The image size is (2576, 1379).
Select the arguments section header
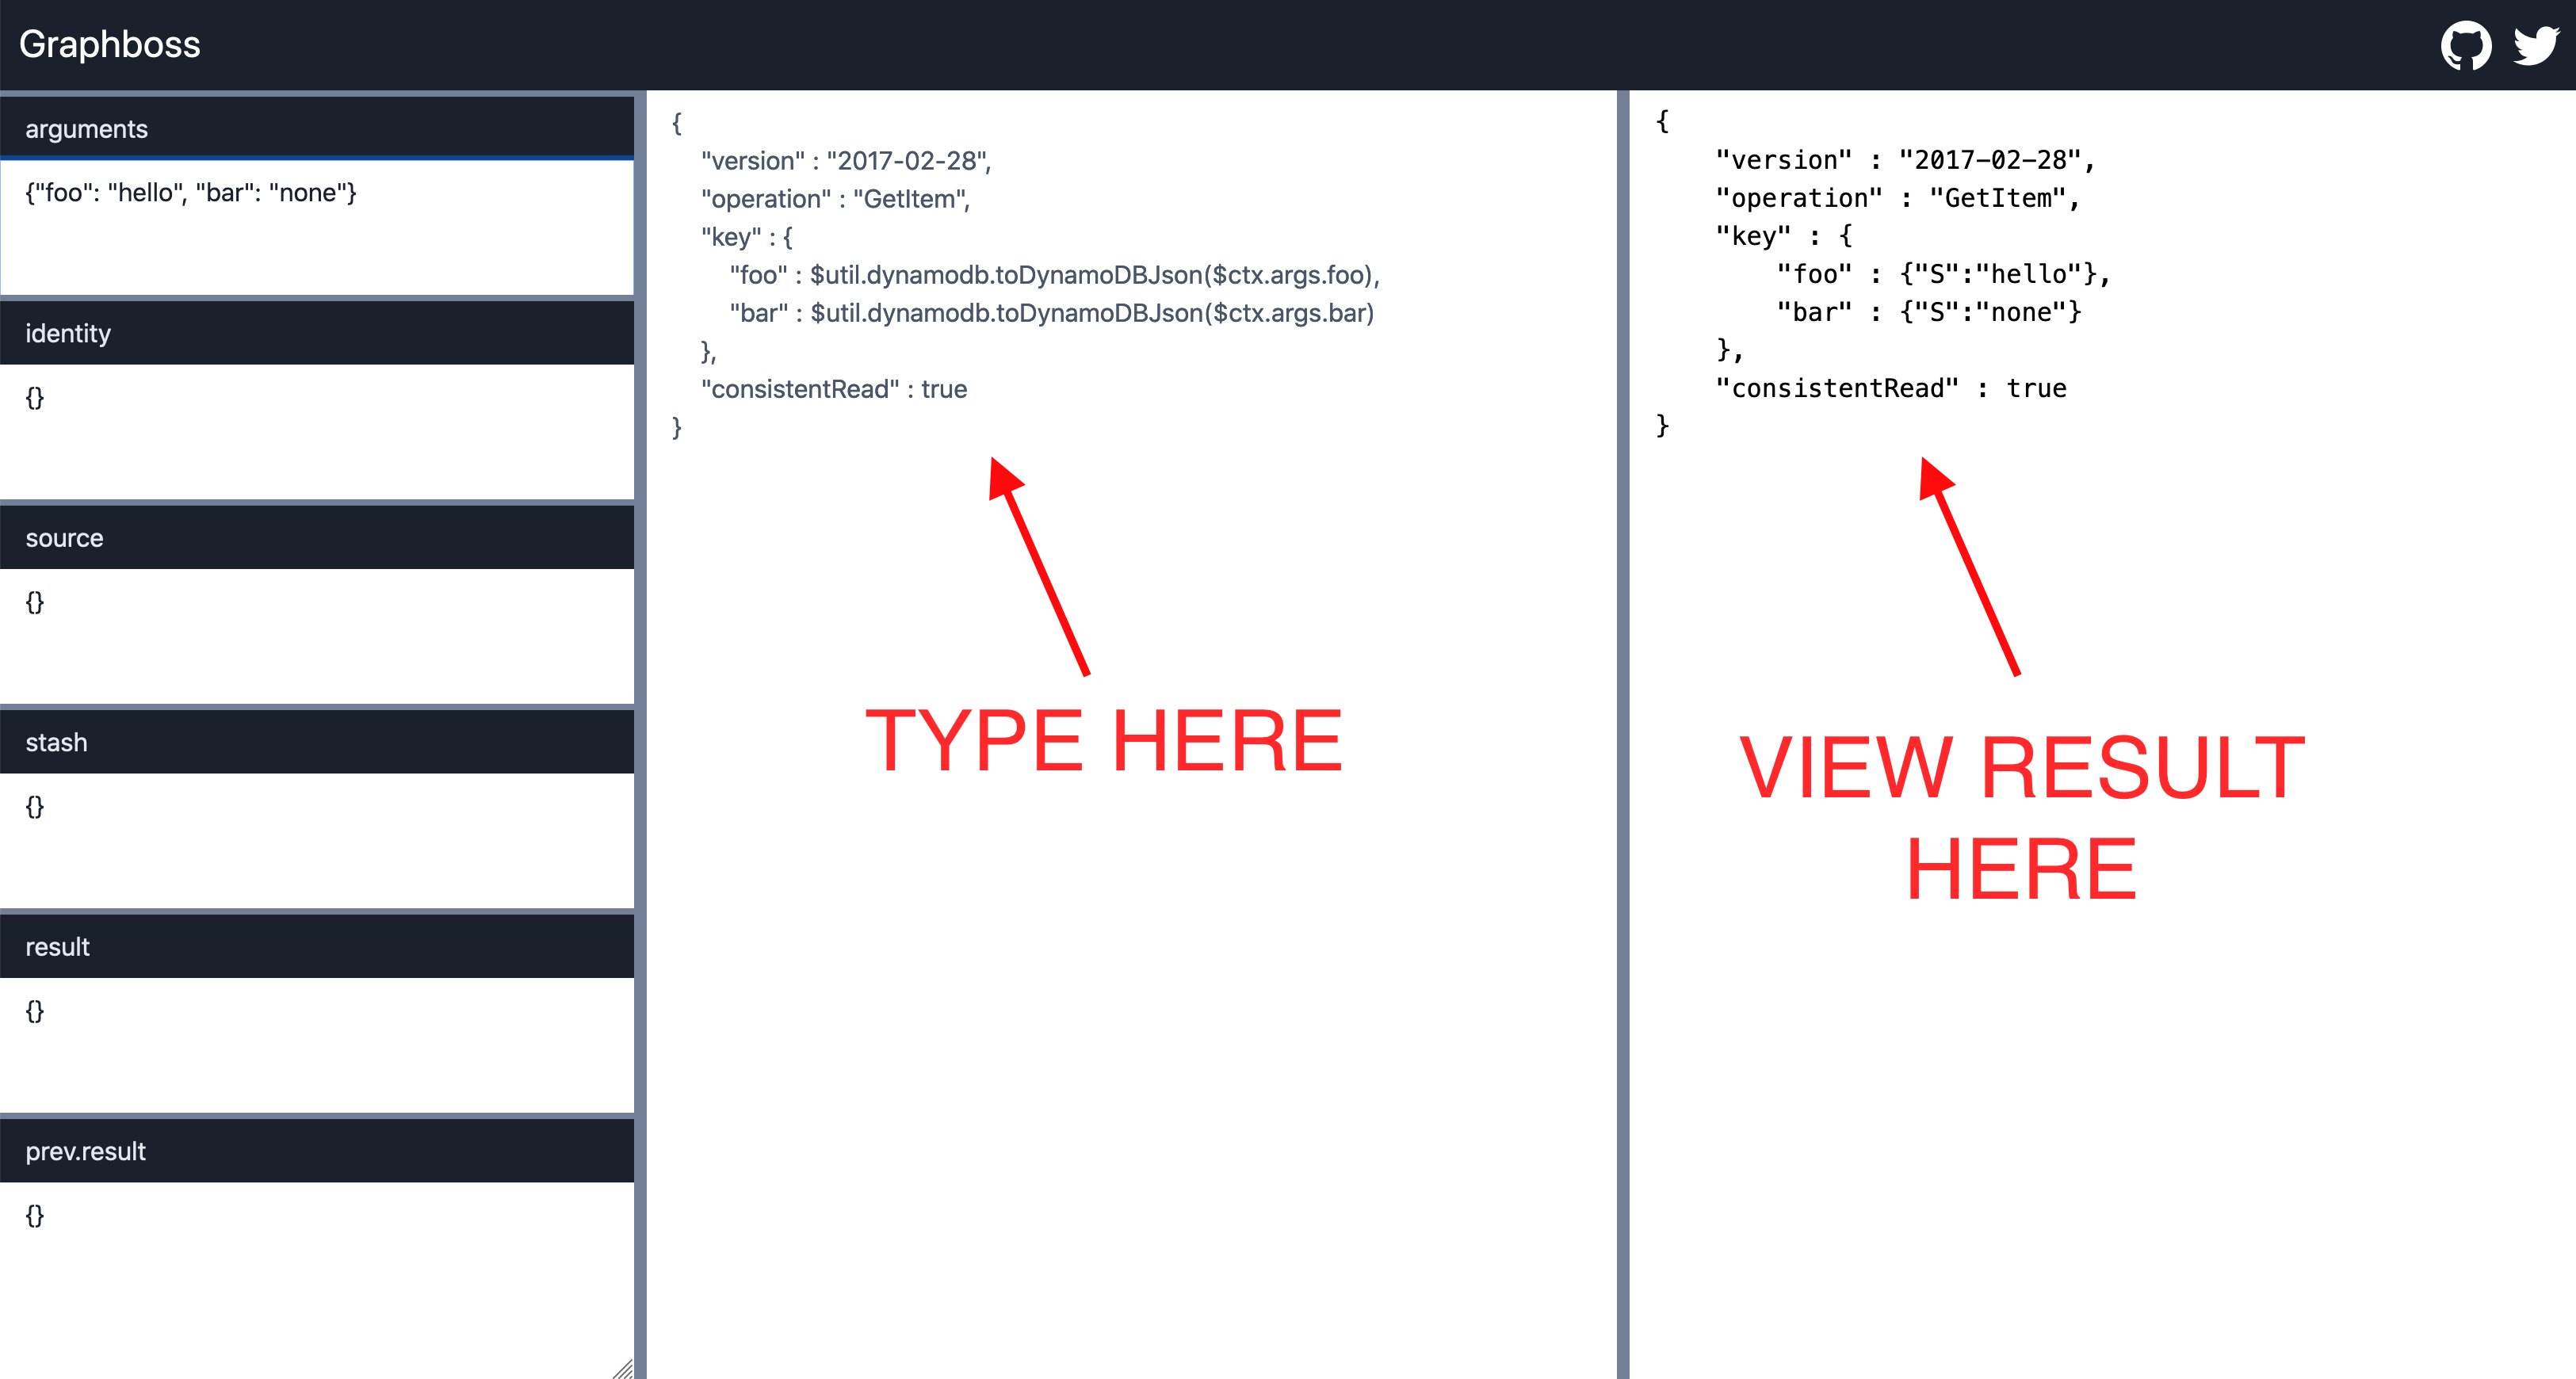(316, 129)
